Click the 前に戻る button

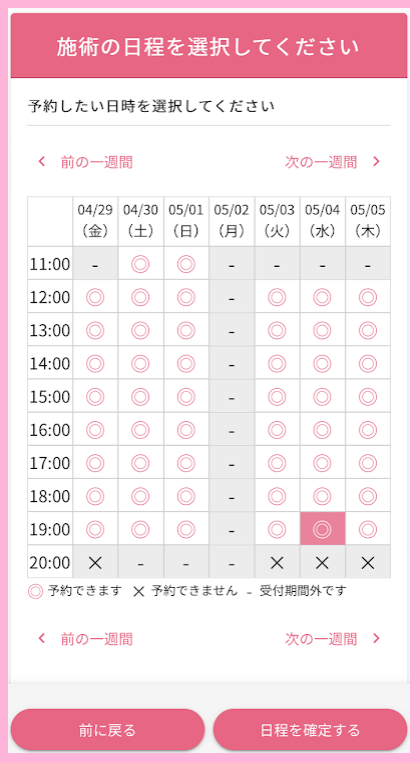pos(108,730)
